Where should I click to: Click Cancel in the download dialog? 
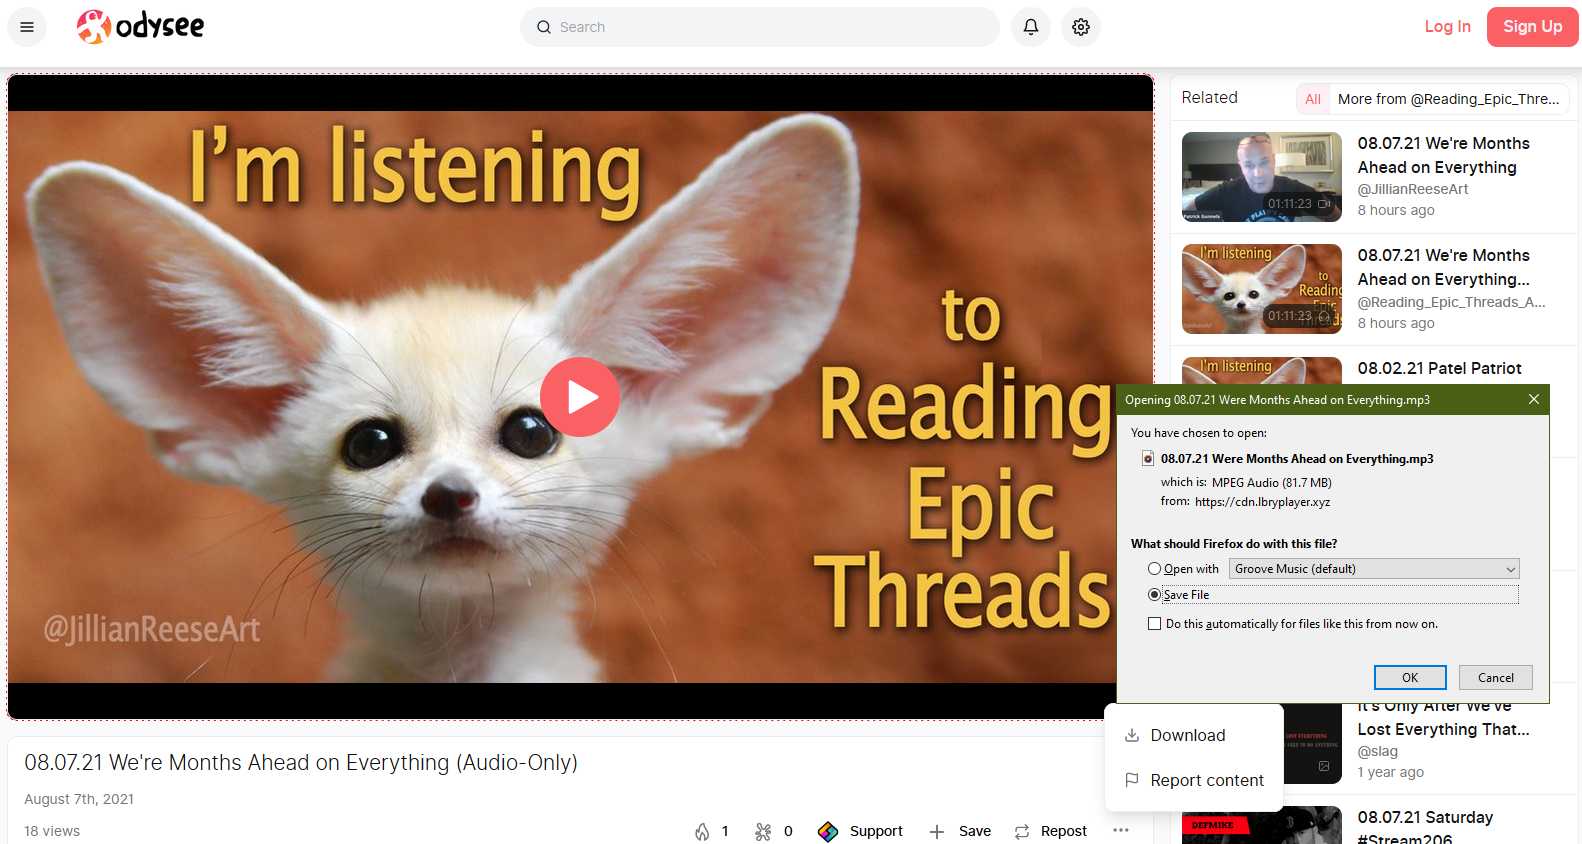point(1495,677)
